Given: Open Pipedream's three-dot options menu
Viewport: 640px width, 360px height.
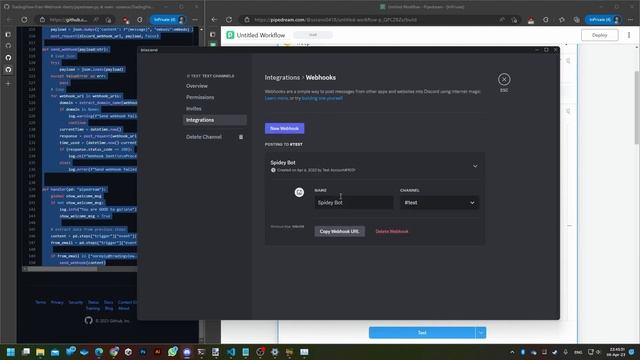Looking at the screenshot, I should click(629, 35).
